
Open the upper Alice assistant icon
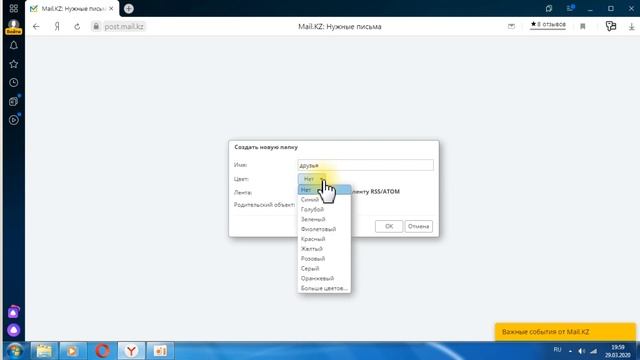click(13, 312)
